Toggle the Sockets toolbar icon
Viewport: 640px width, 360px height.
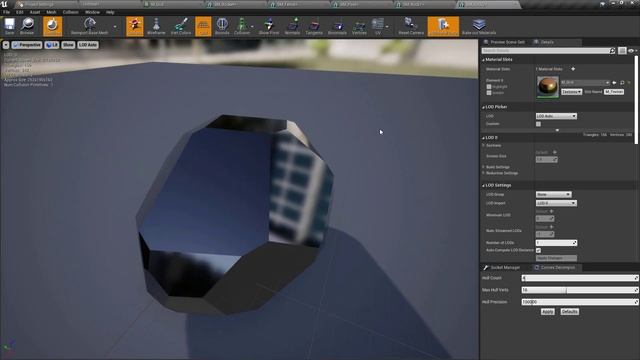[x=135, y=26]
